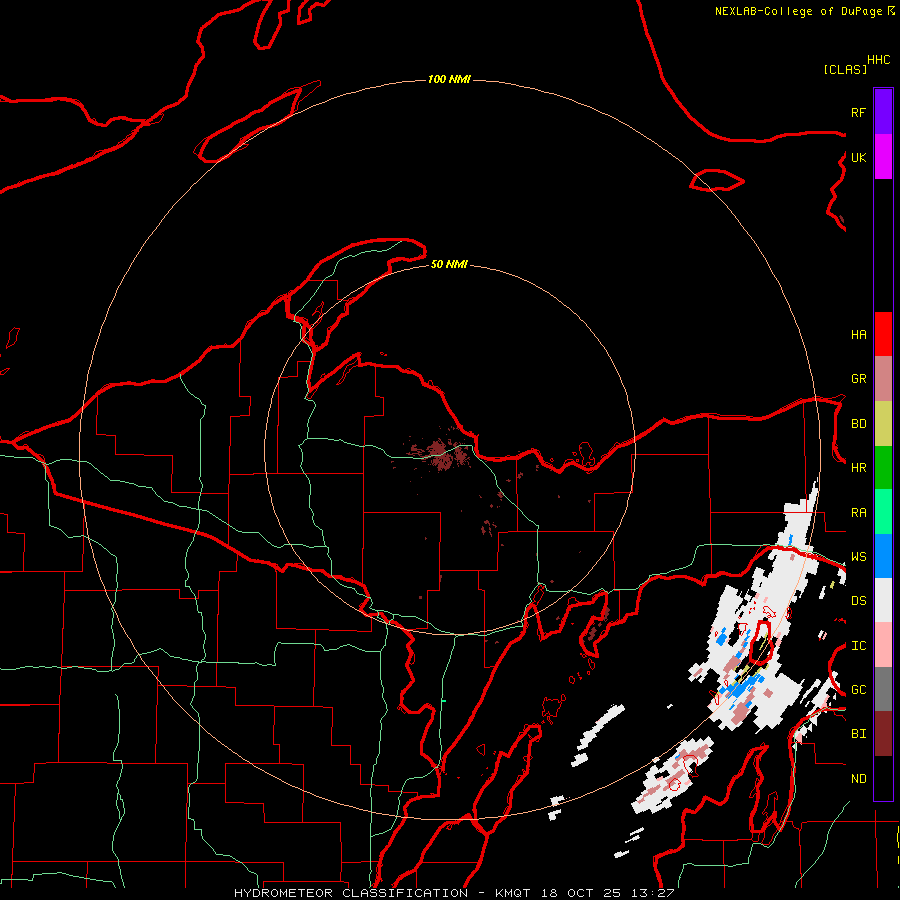900x900 pixels.
Task: Click the DS legend label
Action: click(858, 601)
